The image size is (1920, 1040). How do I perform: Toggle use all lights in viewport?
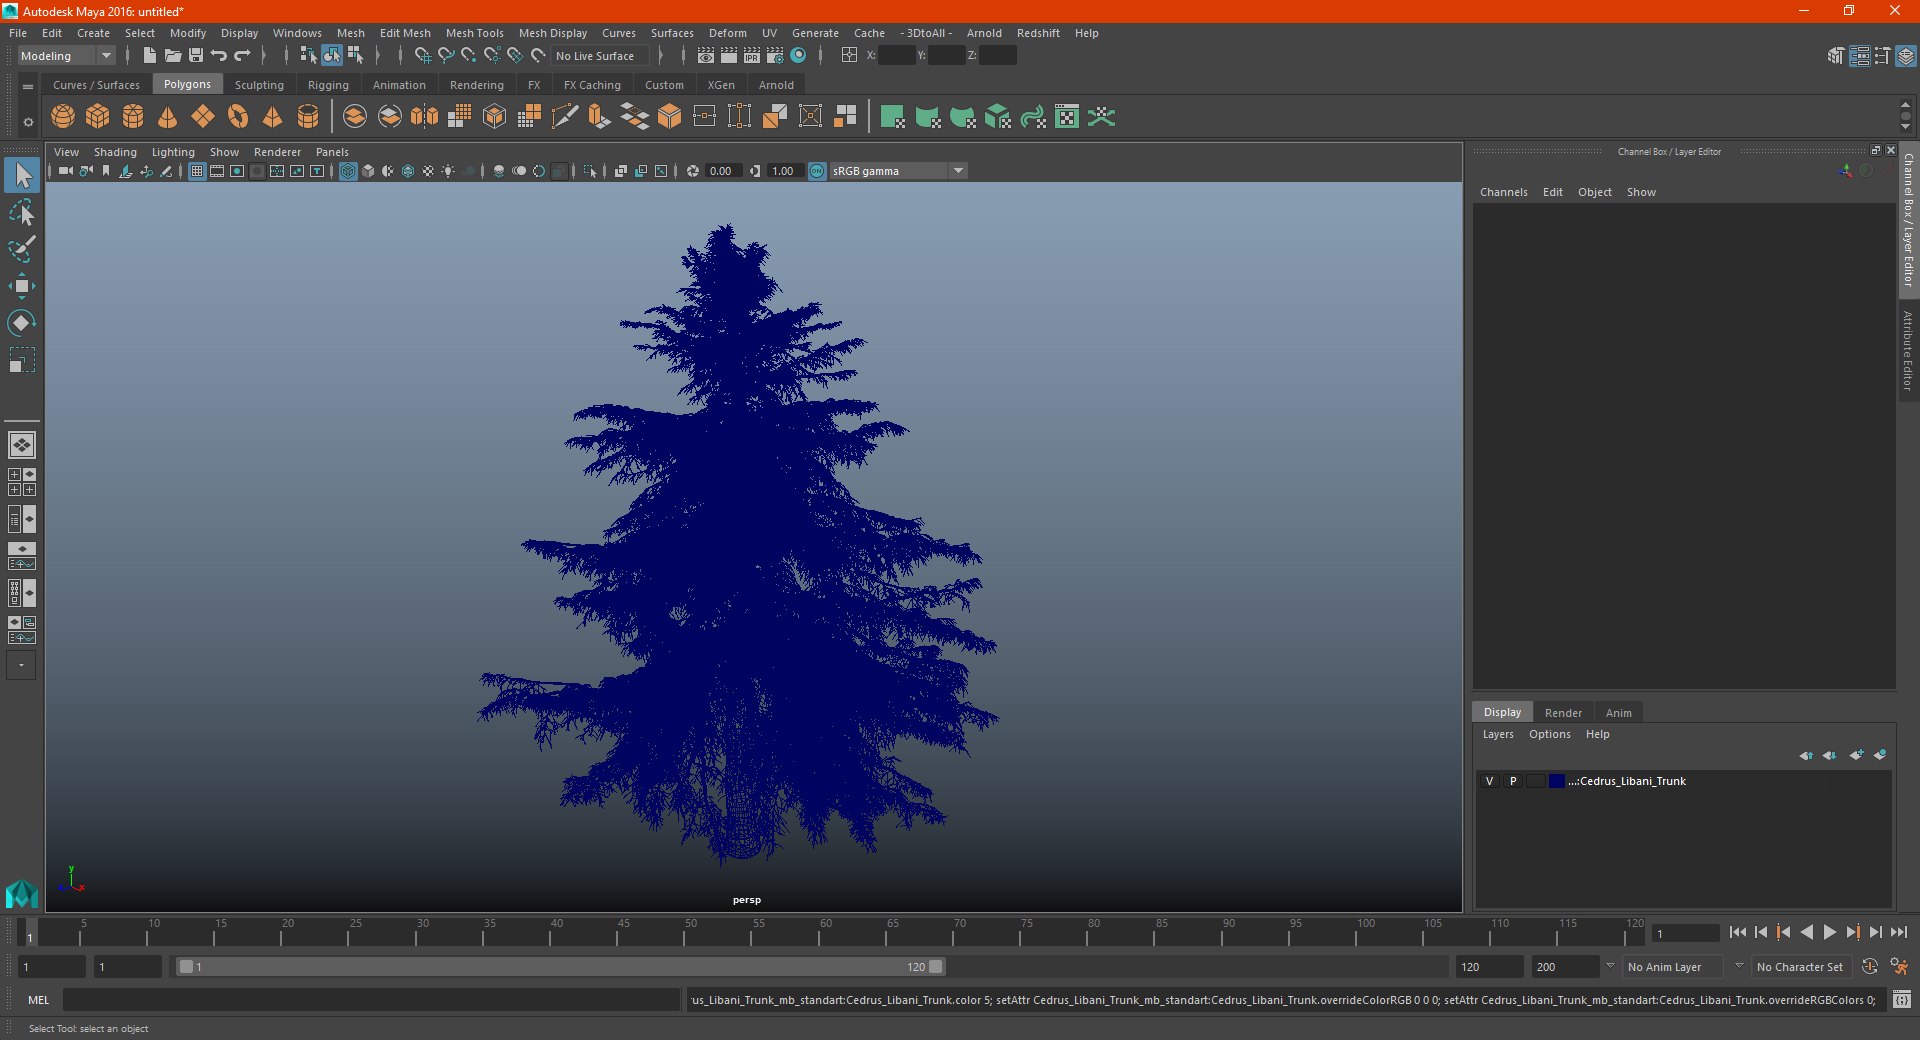pyautogui.click(x=448, y=171)
